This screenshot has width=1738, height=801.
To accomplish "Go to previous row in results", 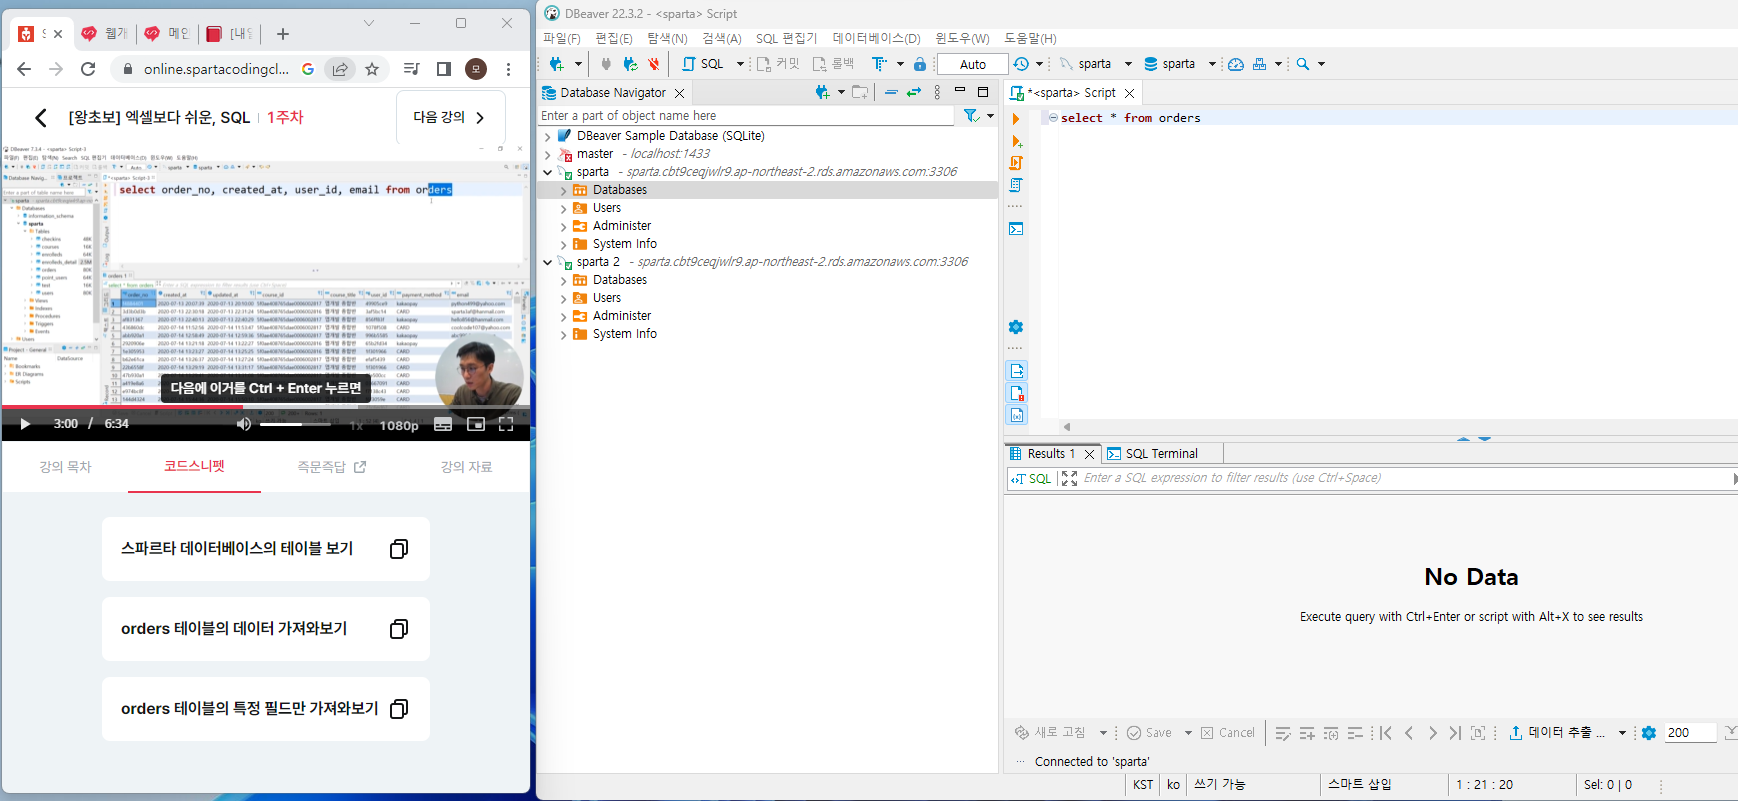I will tap(1409, 733).
